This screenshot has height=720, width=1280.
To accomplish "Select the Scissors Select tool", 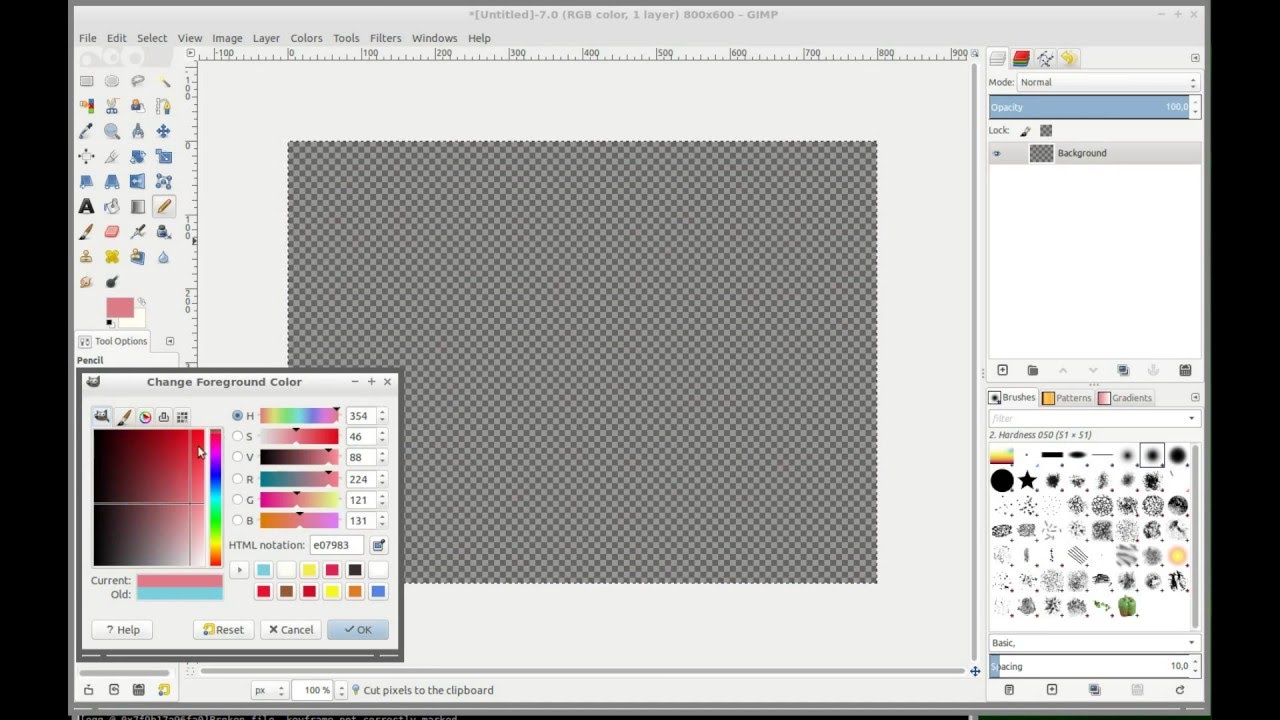I will [x=112, y=106].
